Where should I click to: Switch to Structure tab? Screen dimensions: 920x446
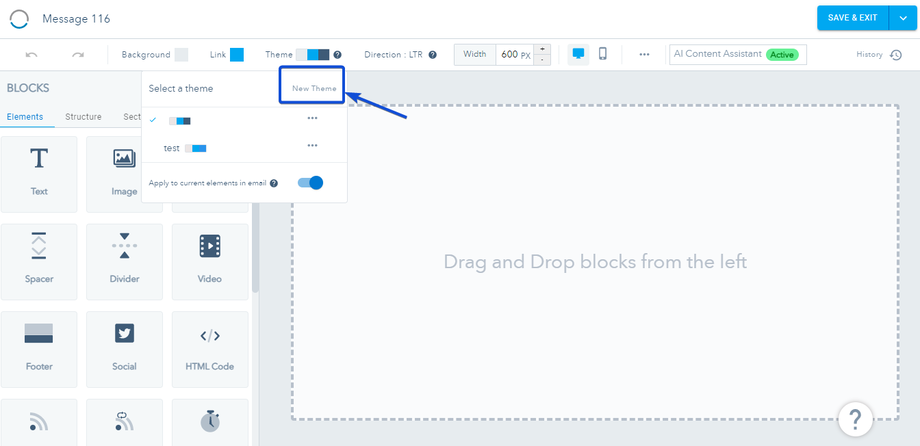pos(83,117)
